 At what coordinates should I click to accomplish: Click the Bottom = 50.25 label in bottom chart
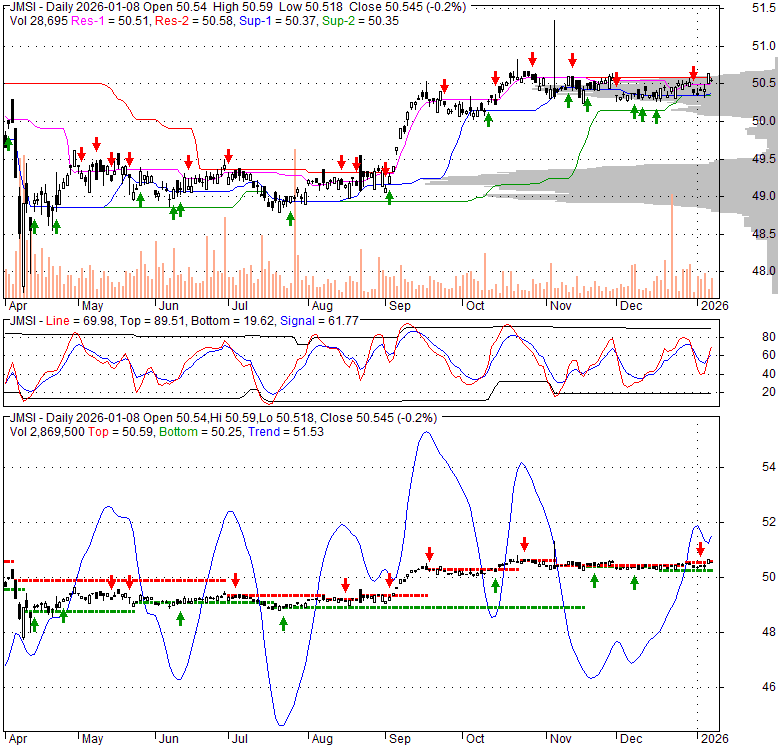(200, 432)
